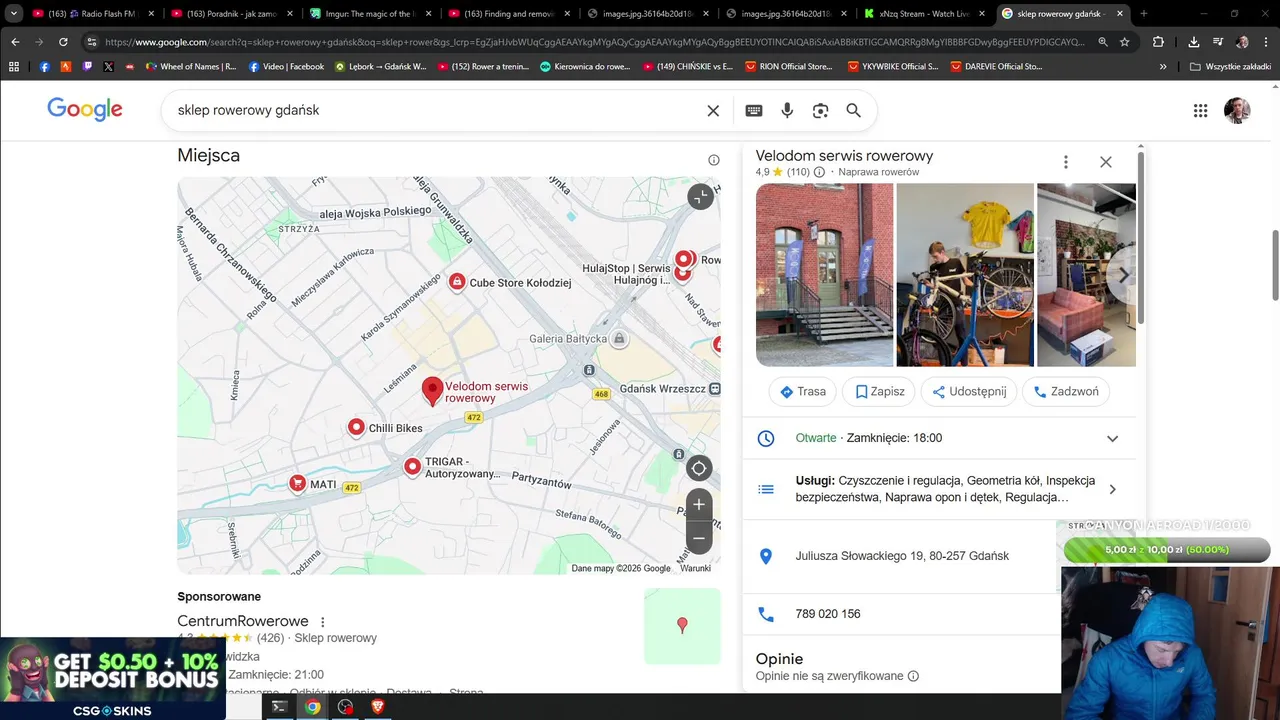Click the info icon next to Miejsca

[x=714, y=160]
